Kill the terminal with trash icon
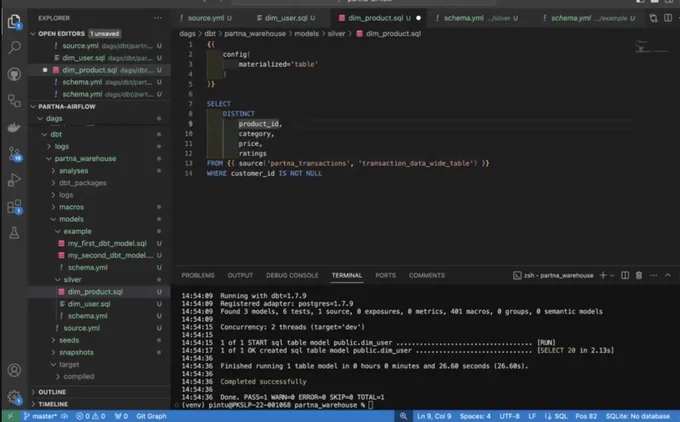 pos(639,275)
